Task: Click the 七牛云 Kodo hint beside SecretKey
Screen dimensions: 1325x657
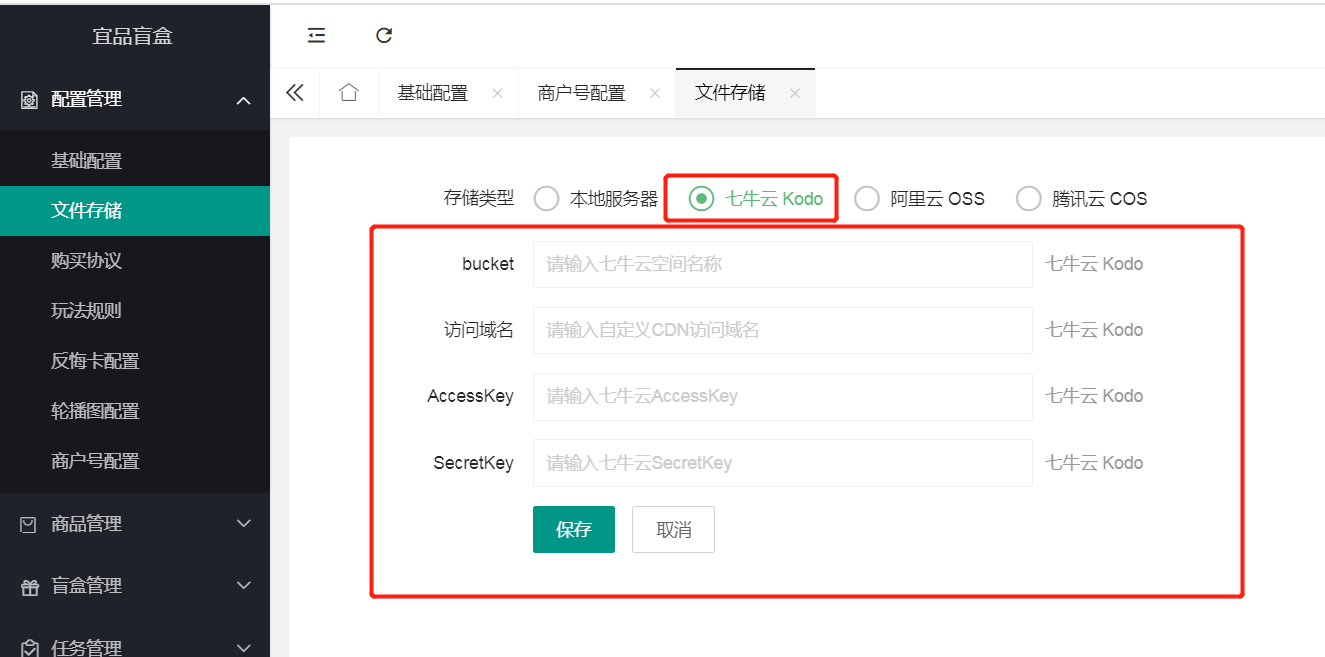Action: (1094, 463)
